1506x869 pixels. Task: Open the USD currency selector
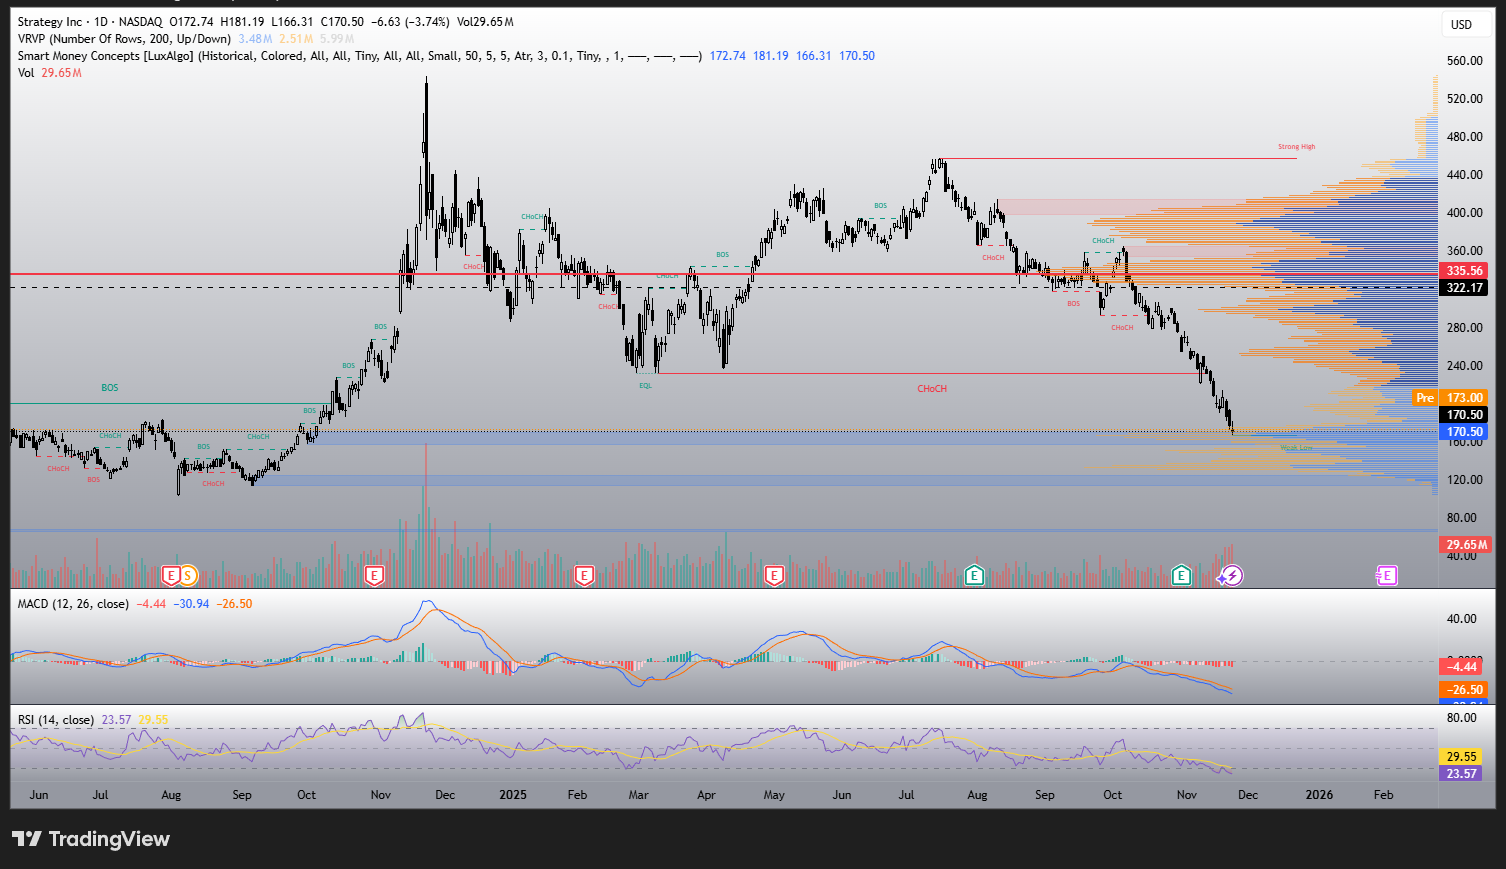coord(1461,24)
